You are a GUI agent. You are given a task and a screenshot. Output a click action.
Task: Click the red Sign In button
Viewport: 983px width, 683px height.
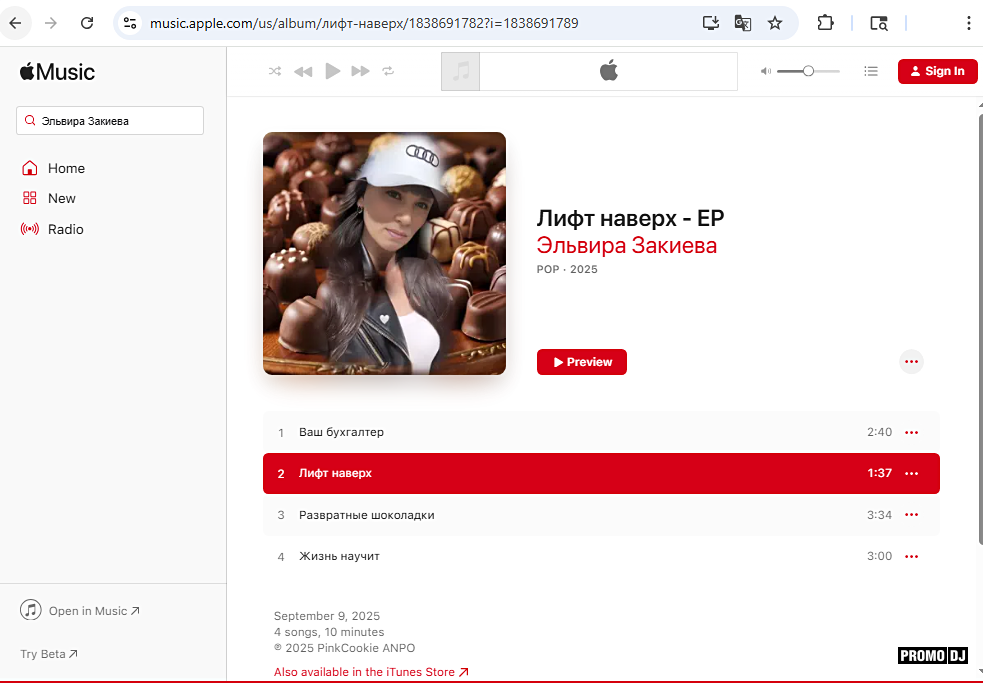point(937,71)
